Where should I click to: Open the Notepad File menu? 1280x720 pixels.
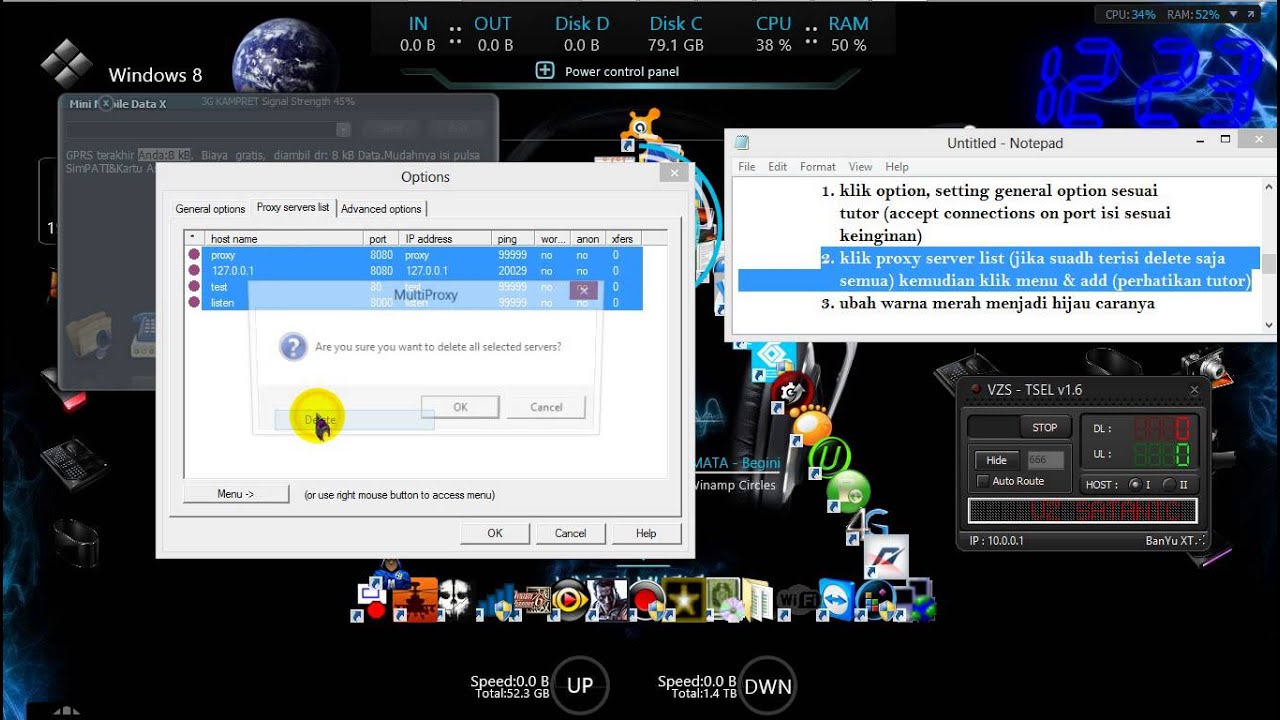coord(747,167)
